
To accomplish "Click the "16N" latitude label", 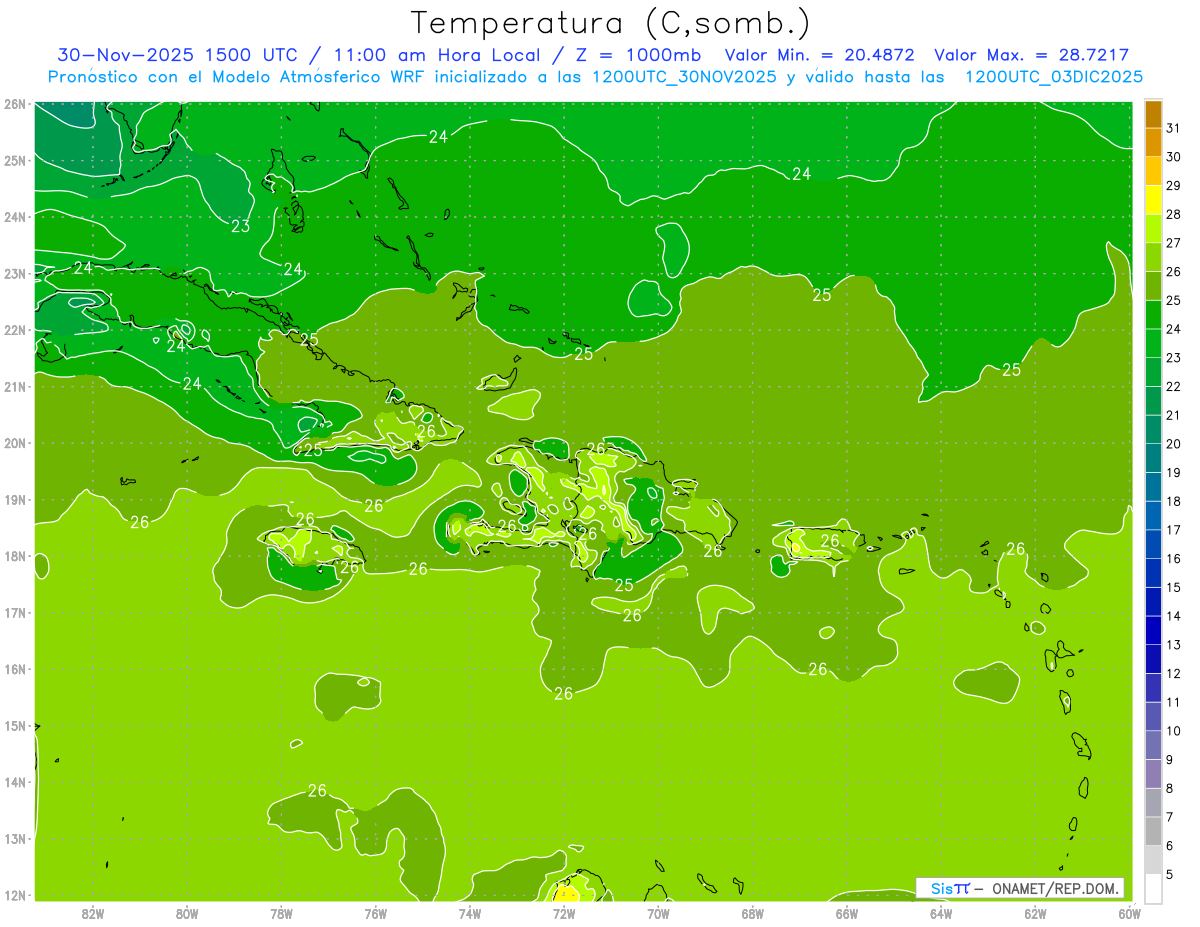I will [14, 669].
